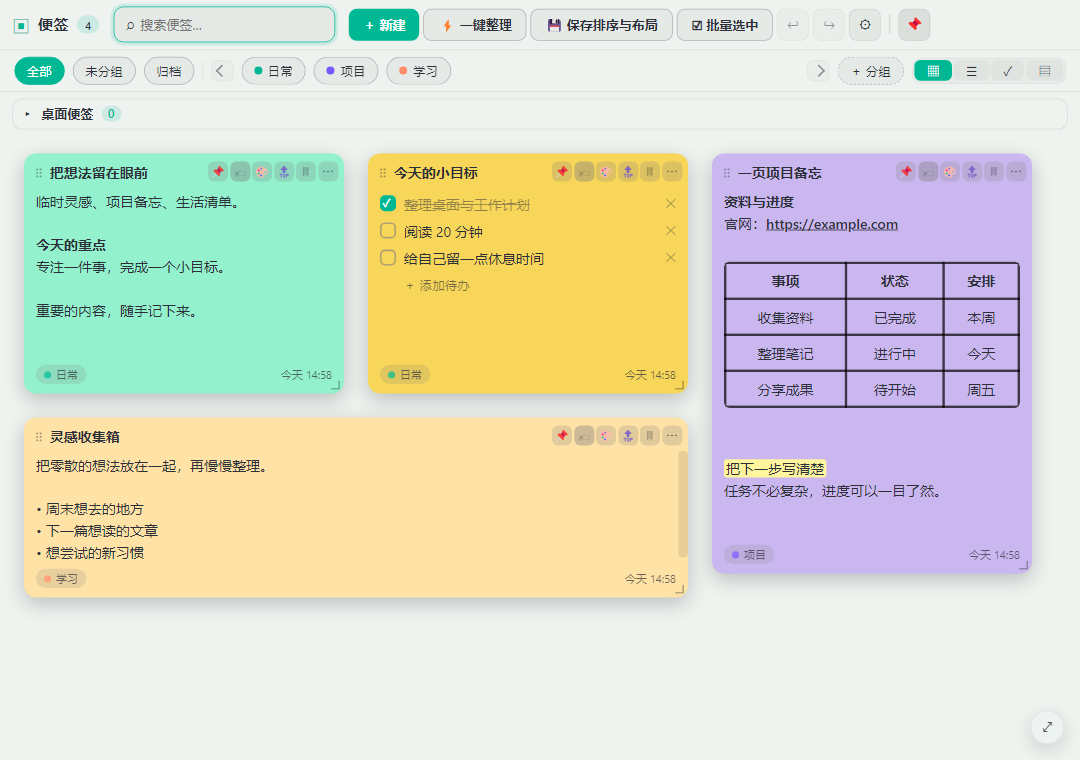Delete the 阅读 20 分钟 todo item
This screenshot has height=760, width=1080.
point(671,231)
